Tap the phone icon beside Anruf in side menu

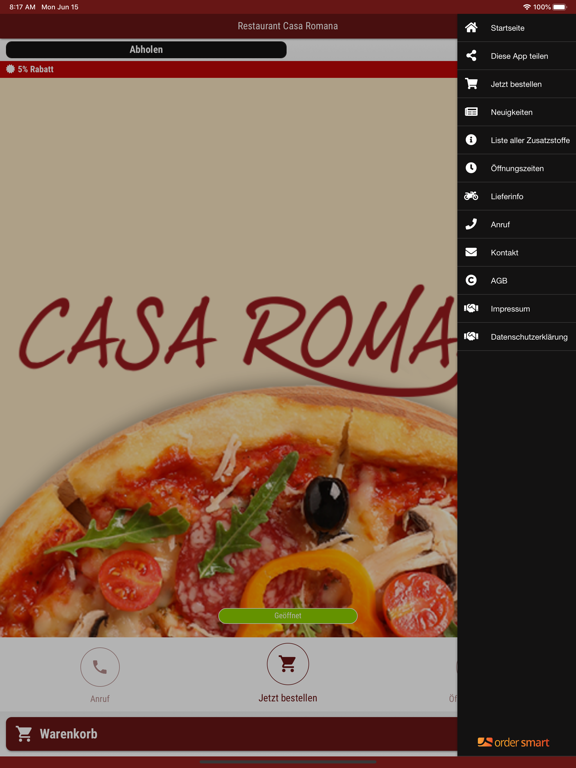coord(471,224)
